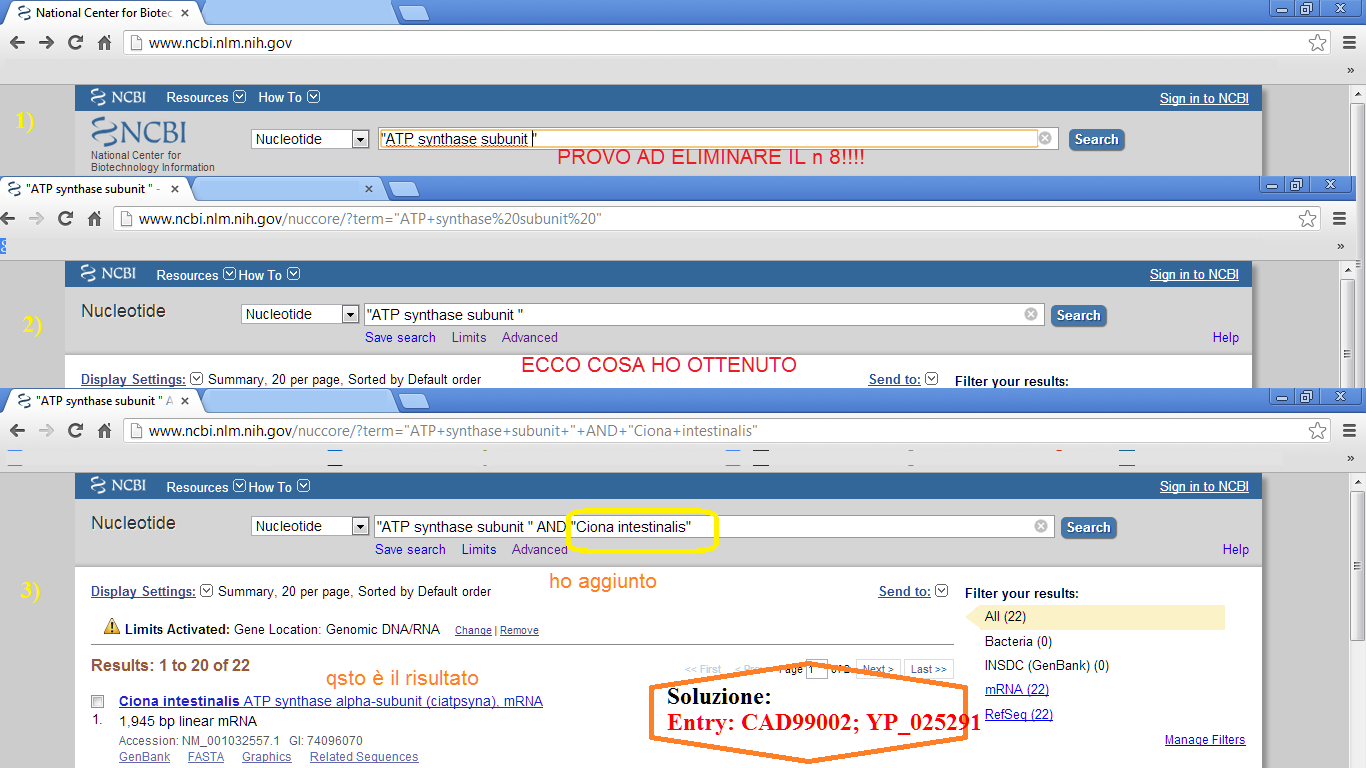The width and height of the screenshot is (1366, 768).
Task: Go back in the nuccore ATP+synthase%20subunit window
Action: tap(8, 219)
